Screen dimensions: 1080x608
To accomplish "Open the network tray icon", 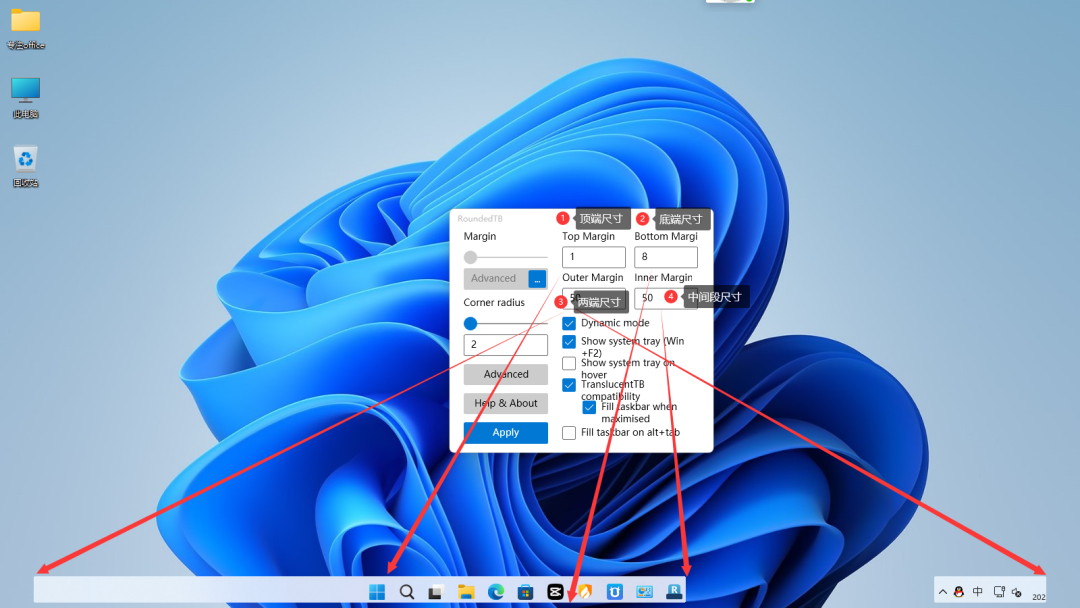I will click(x=999, y=591).
